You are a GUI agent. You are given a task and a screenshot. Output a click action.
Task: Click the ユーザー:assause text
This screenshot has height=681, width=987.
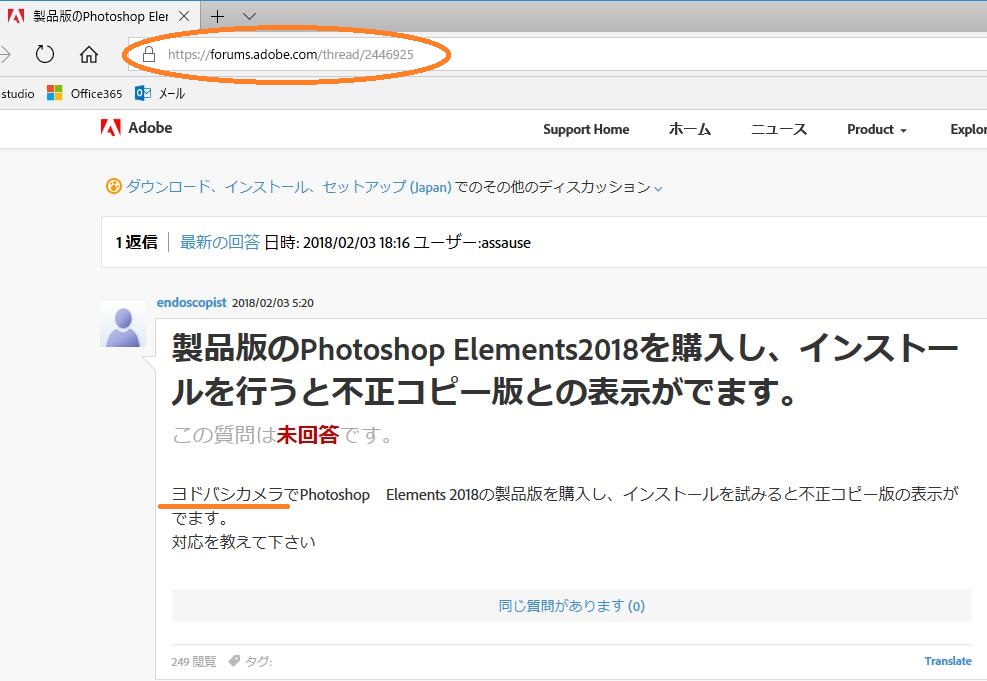click(472, 242)
